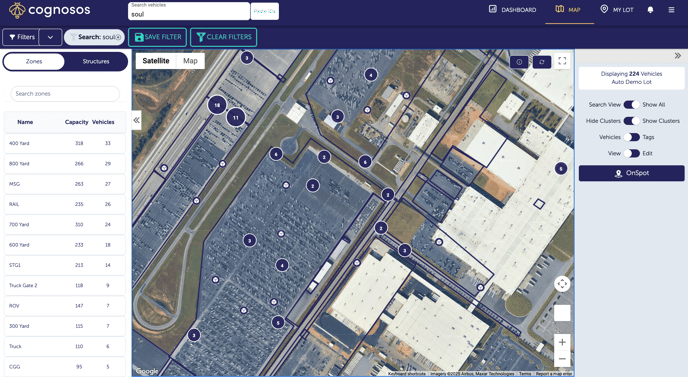
Task: Open the hamburger main menu
Action: 671,10
